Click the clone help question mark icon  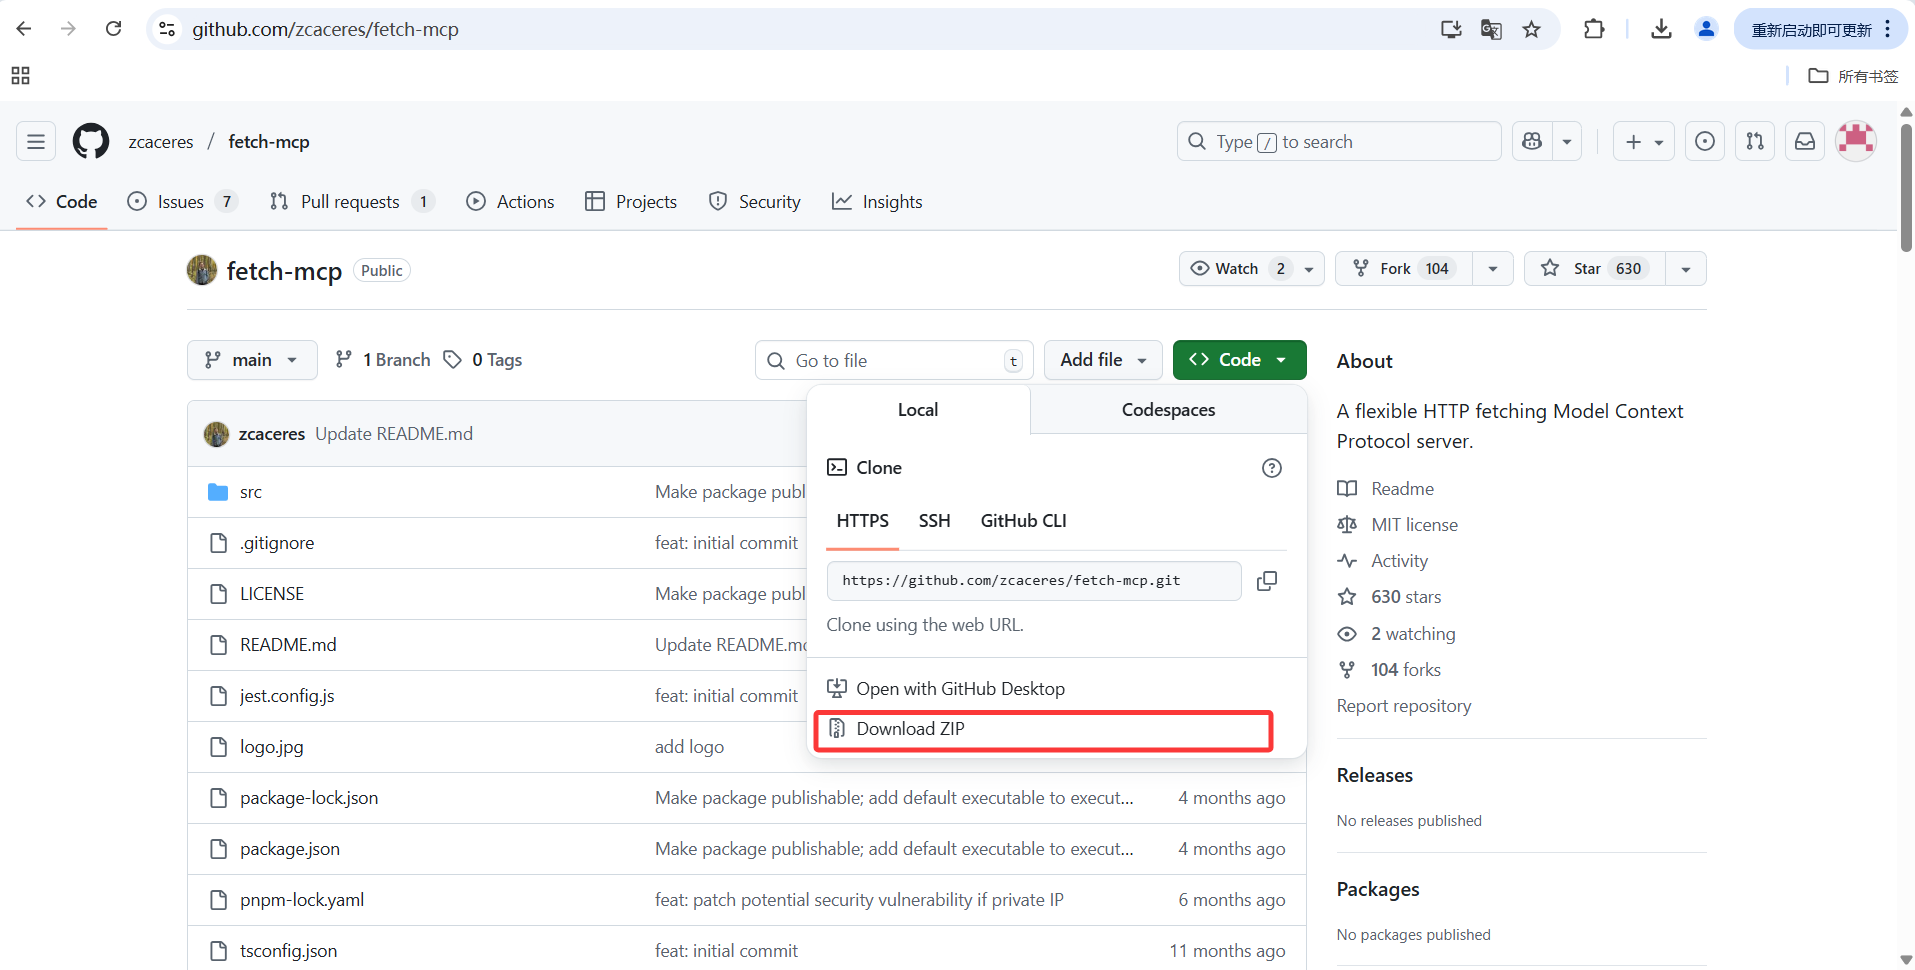pos(1272,468)
